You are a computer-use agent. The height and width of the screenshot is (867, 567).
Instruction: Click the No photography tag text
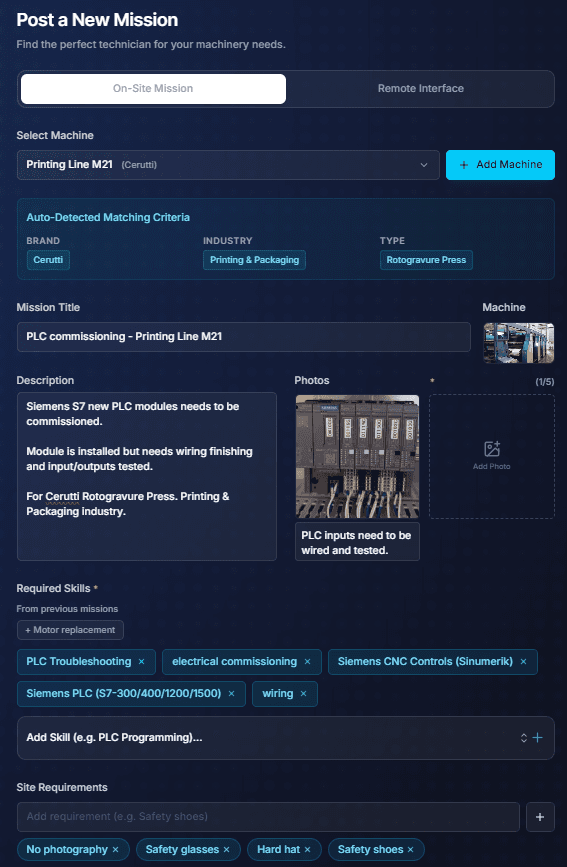click(67, 849)
